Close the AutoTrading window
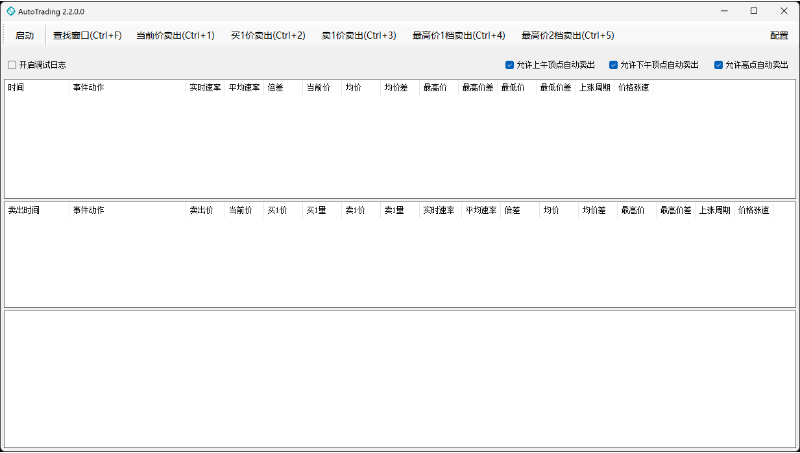This screenshot has width=800, height=453. click(x=784, y=11)
